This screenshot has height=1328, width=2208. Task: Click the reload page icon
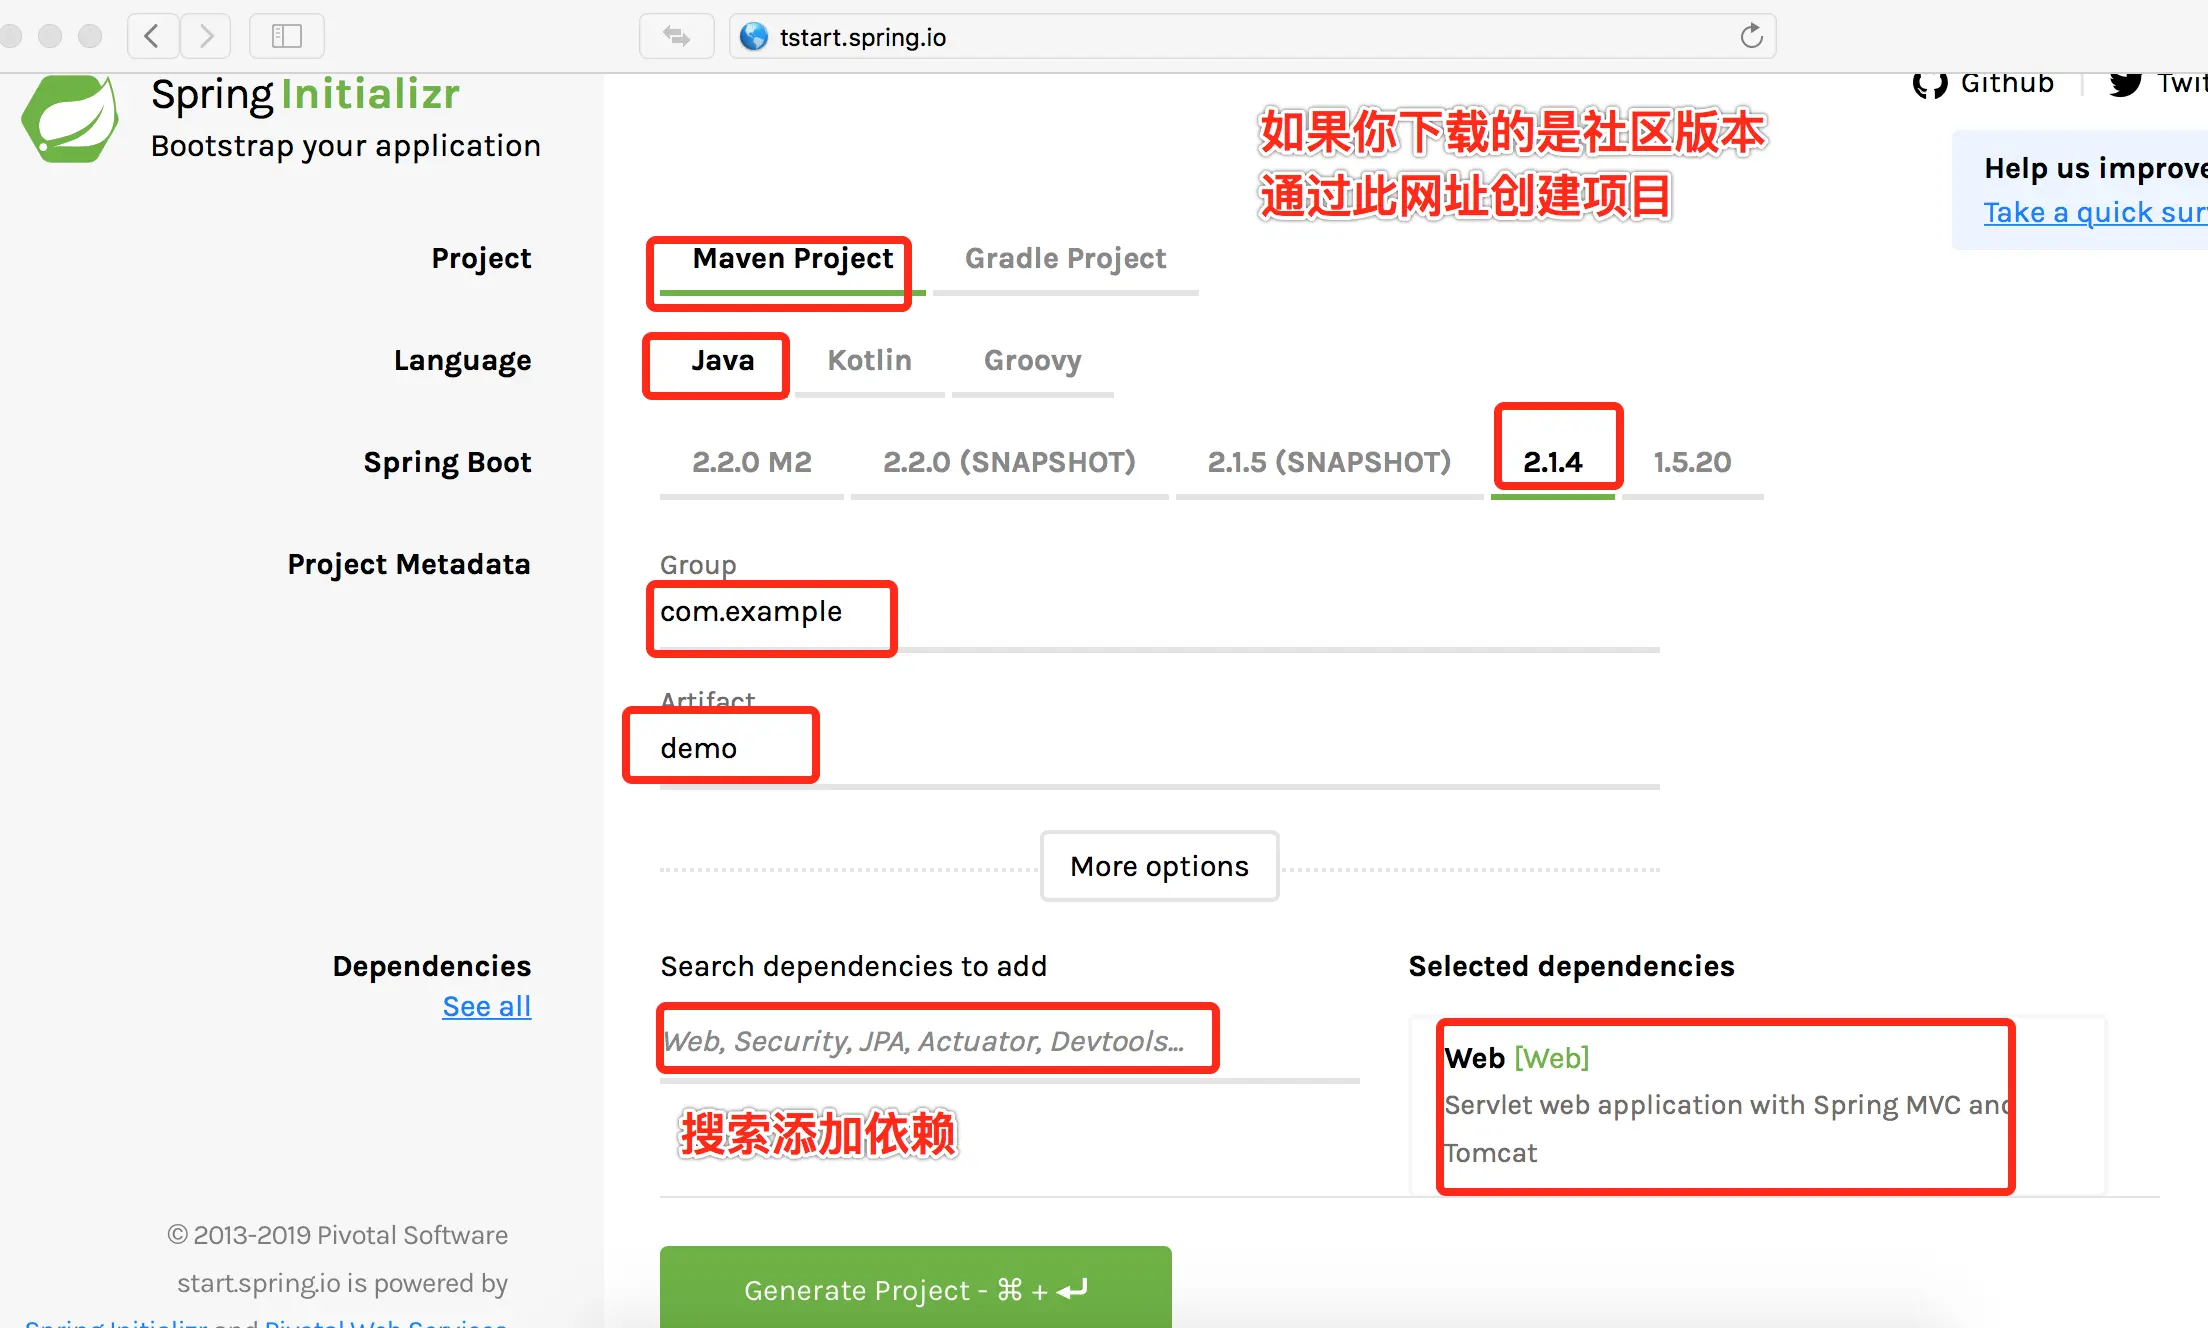pos(1751,37)
